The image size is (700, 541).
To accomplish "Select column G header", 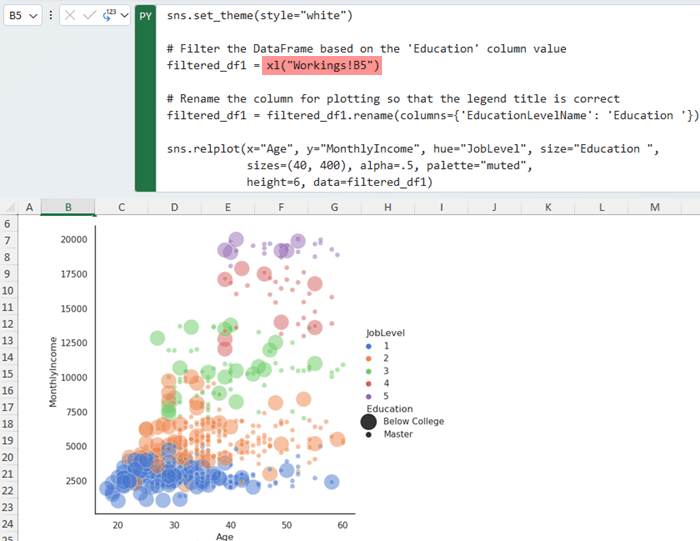I will pos(334,207).
